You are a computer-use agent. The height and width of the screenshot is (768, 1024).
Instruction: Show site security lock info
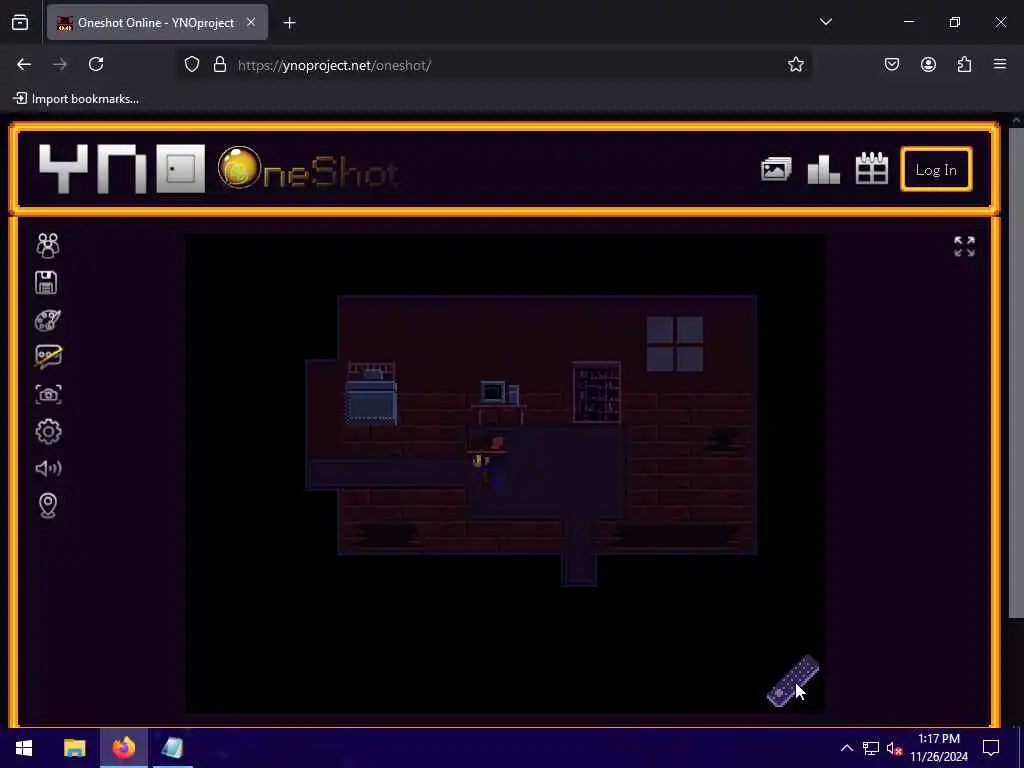(219, 64)
